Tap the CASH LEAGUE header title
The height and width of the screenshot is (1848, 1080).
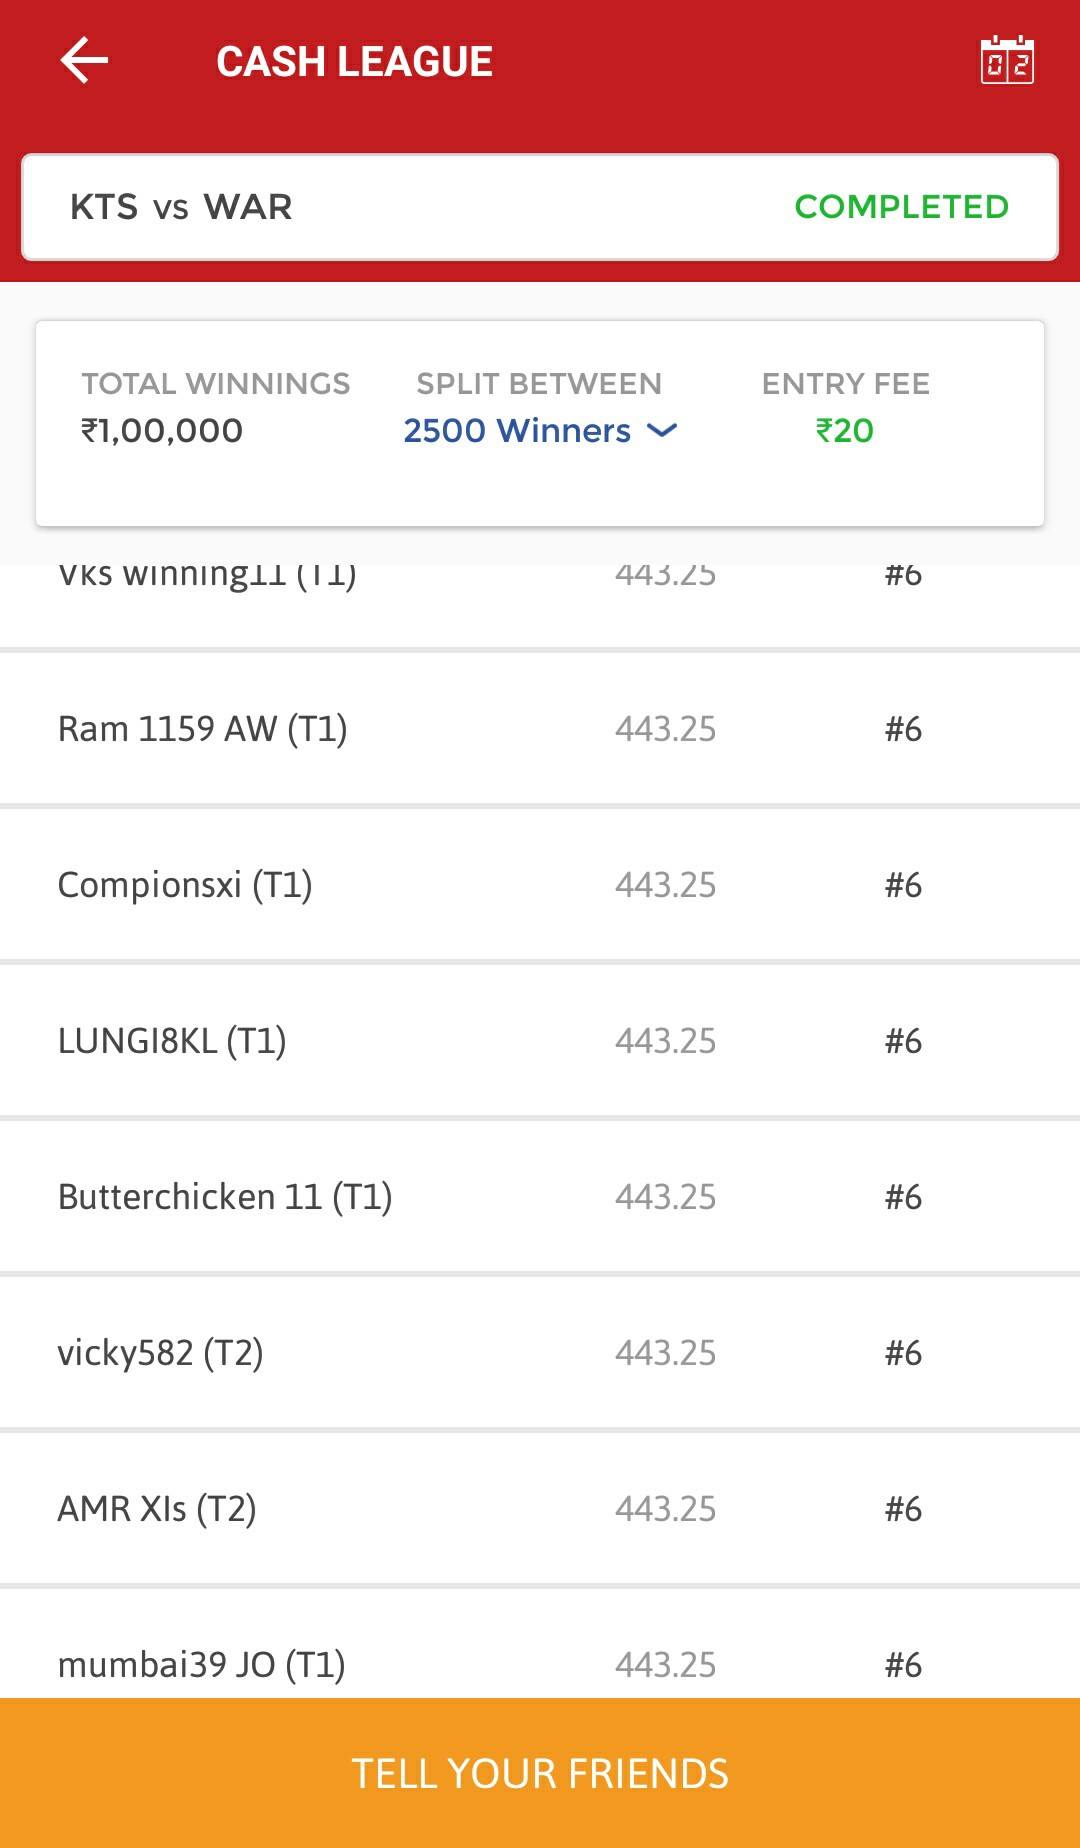click(x=354, y=62)
